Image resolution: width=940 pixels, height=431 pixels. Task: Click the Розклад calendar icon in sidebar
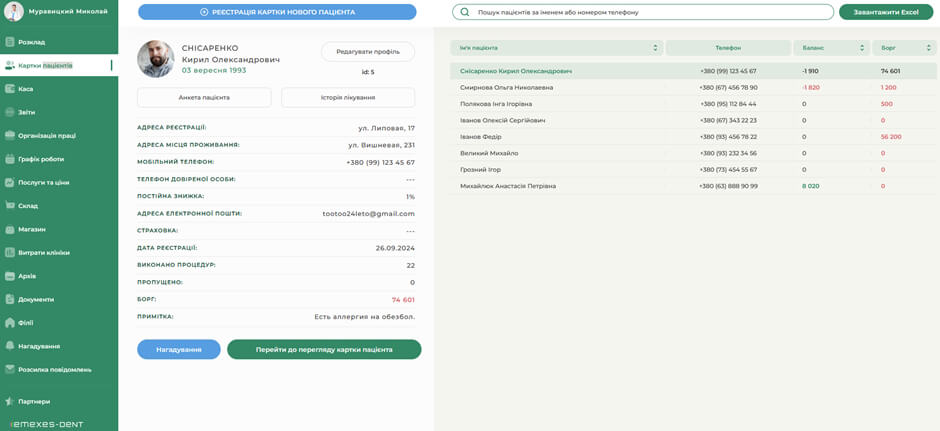click(10, 42)
